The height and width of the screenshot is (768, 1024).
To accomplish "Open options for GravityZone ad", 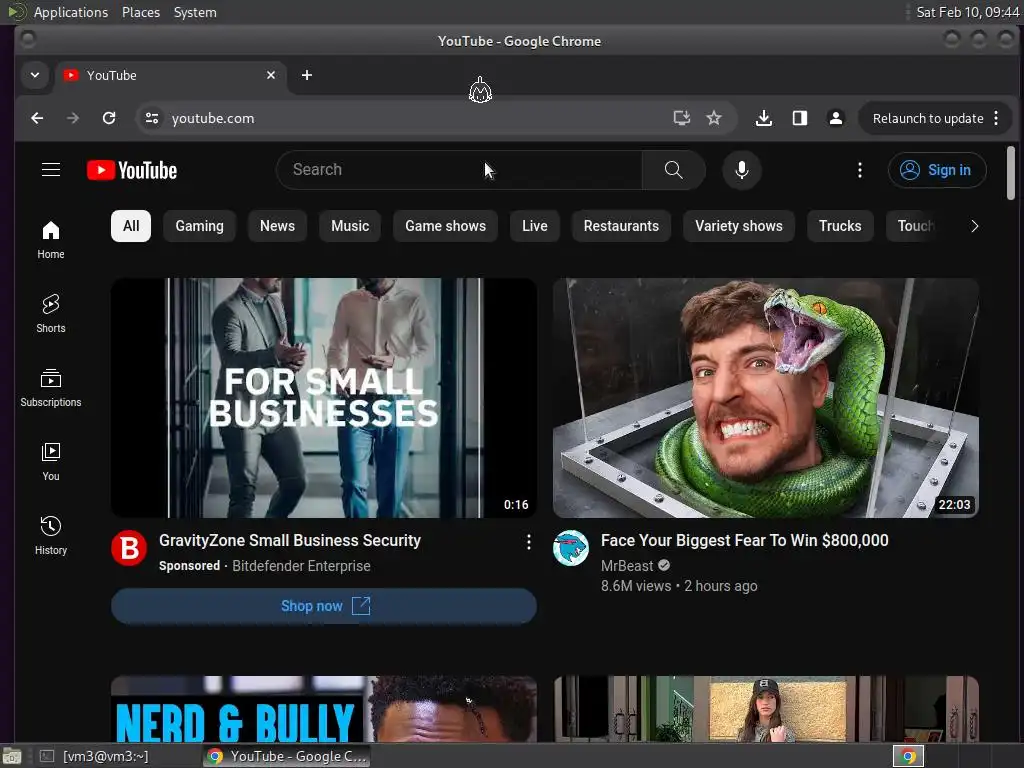I will point(528,541).
